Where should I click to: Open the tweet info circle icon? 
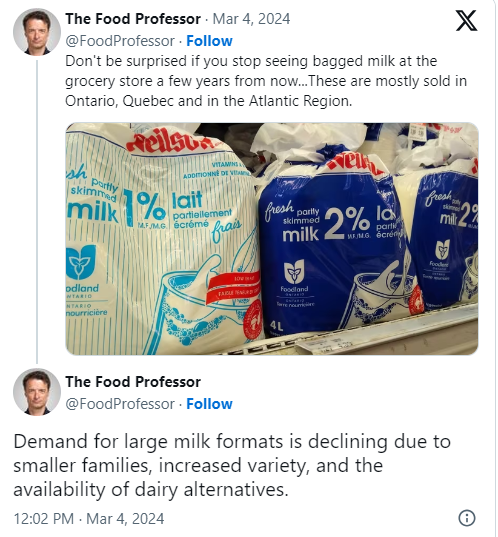click(467, 518)
